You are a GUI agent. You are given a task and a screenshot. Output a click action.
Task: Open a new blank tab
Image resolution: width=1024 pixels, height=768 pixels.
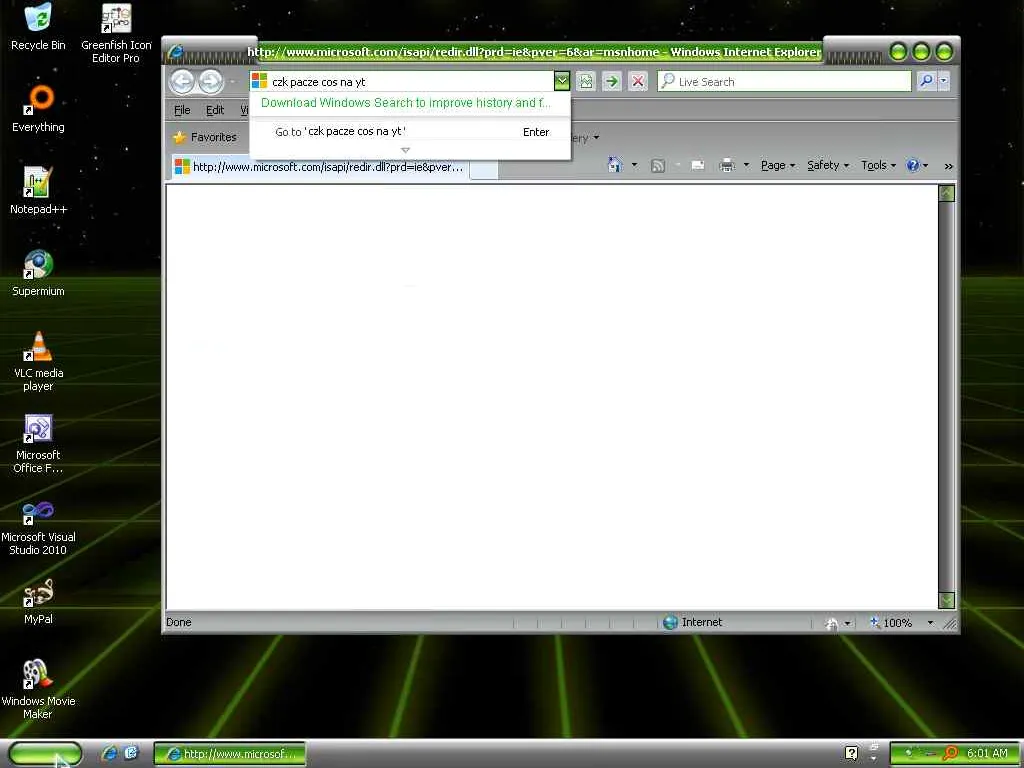(x=484, y=168)
